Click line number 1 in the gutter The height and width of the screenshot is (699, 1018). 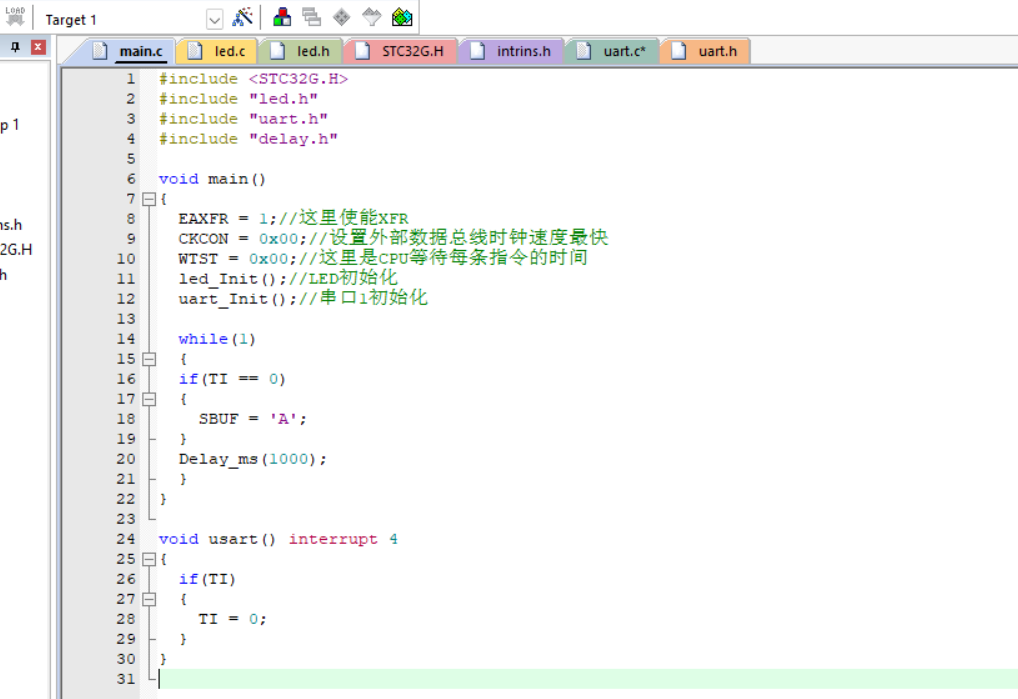coord(131,79)
